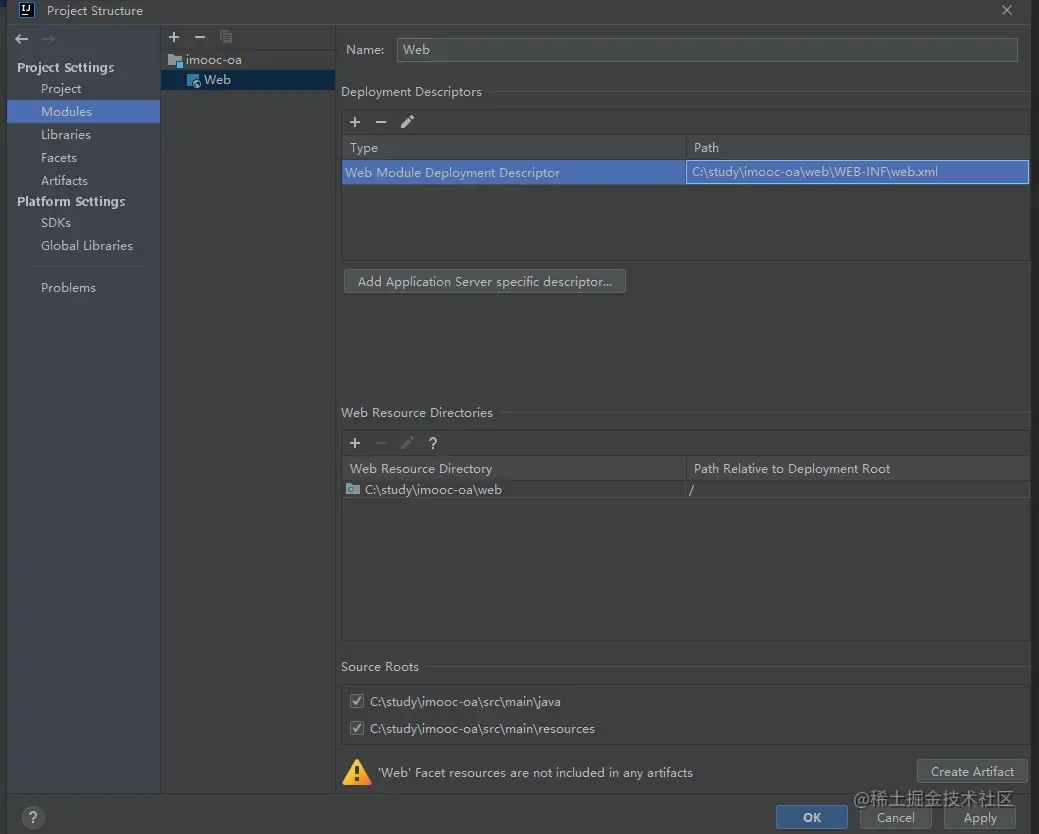1039x834 pixels.
Task: Click Add Application Server specific descriptor button
Action: pos(484,282)
